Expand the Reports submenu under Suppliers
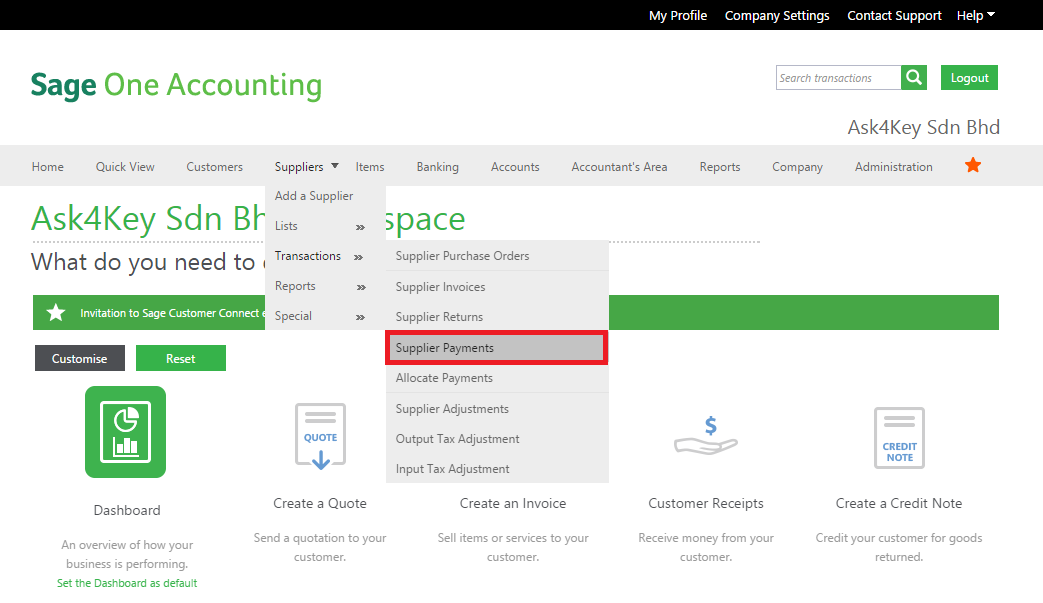The image size is (1043, 603). coord(320,286)
